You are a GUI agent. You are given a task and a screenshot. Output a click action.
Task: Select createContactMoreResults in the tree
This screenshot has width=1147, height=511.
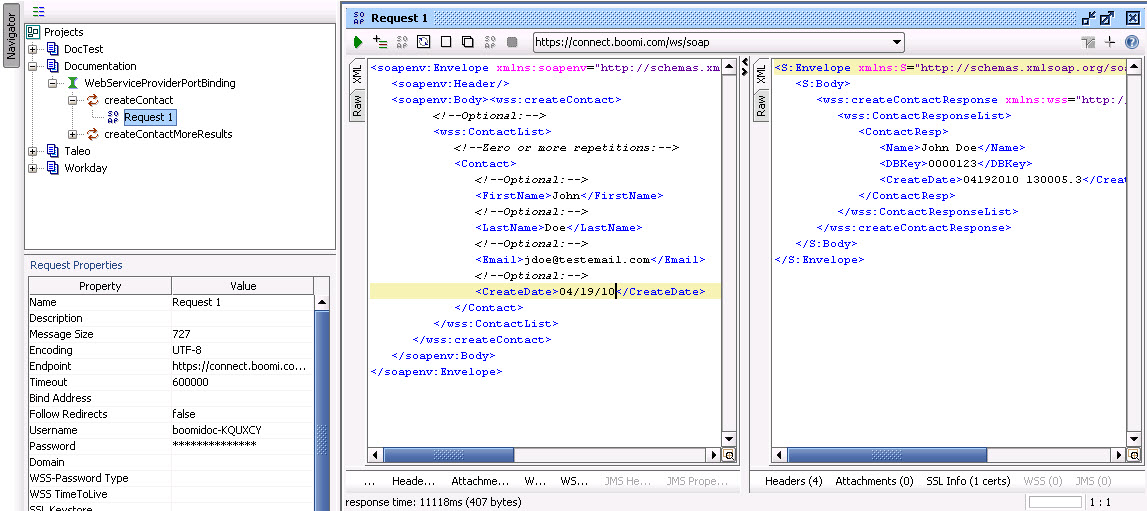coord(168,134)
